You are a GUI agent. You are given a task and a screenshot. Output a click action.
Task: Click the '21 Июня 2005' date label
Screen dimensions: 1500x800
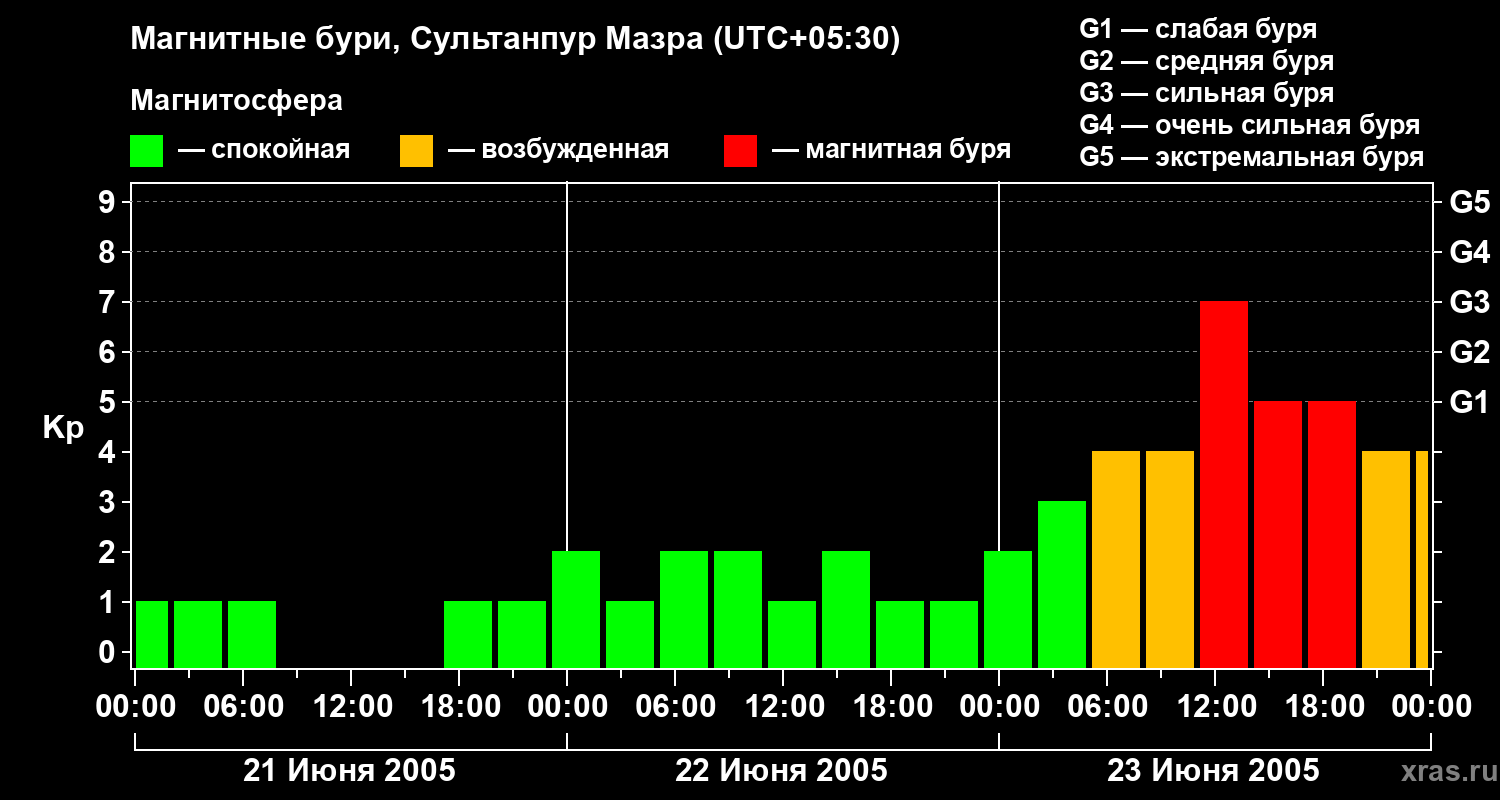350,771
